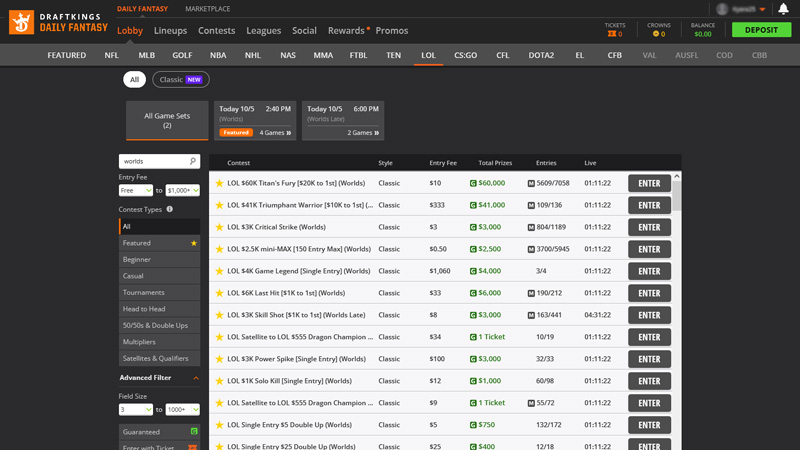Star the LOL $60K Titan's Fury contest

click(x=219, y=183)
